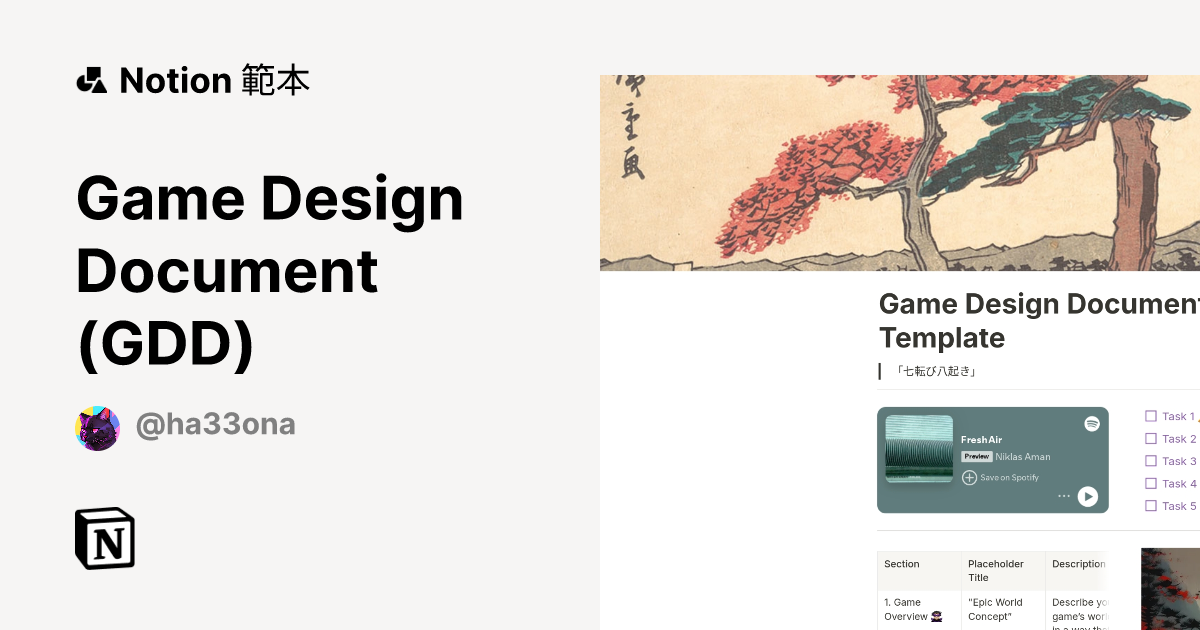This screenshot has width=1200, height=630.
Task: Select the 七転び八起き quote text
Action: click(x=935, y=371)
